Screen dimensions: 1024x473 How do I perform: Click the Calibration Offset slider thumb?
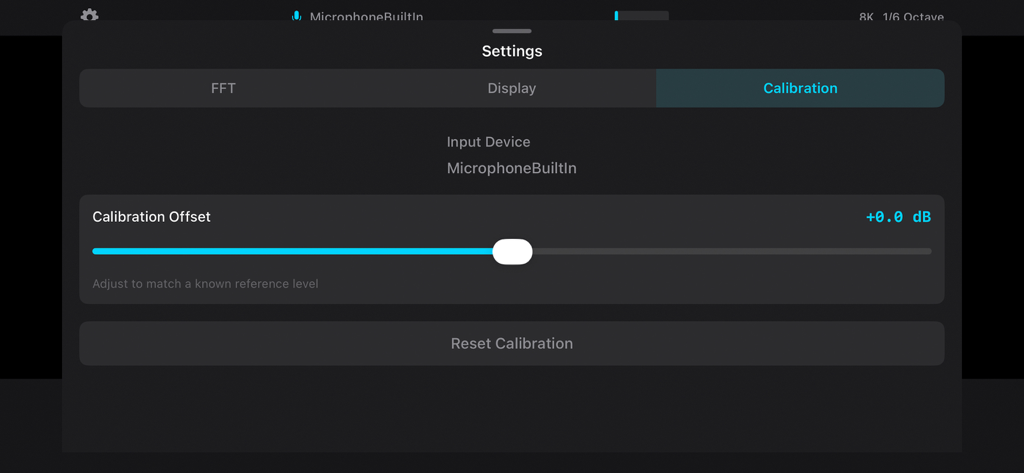coord(513,252)
